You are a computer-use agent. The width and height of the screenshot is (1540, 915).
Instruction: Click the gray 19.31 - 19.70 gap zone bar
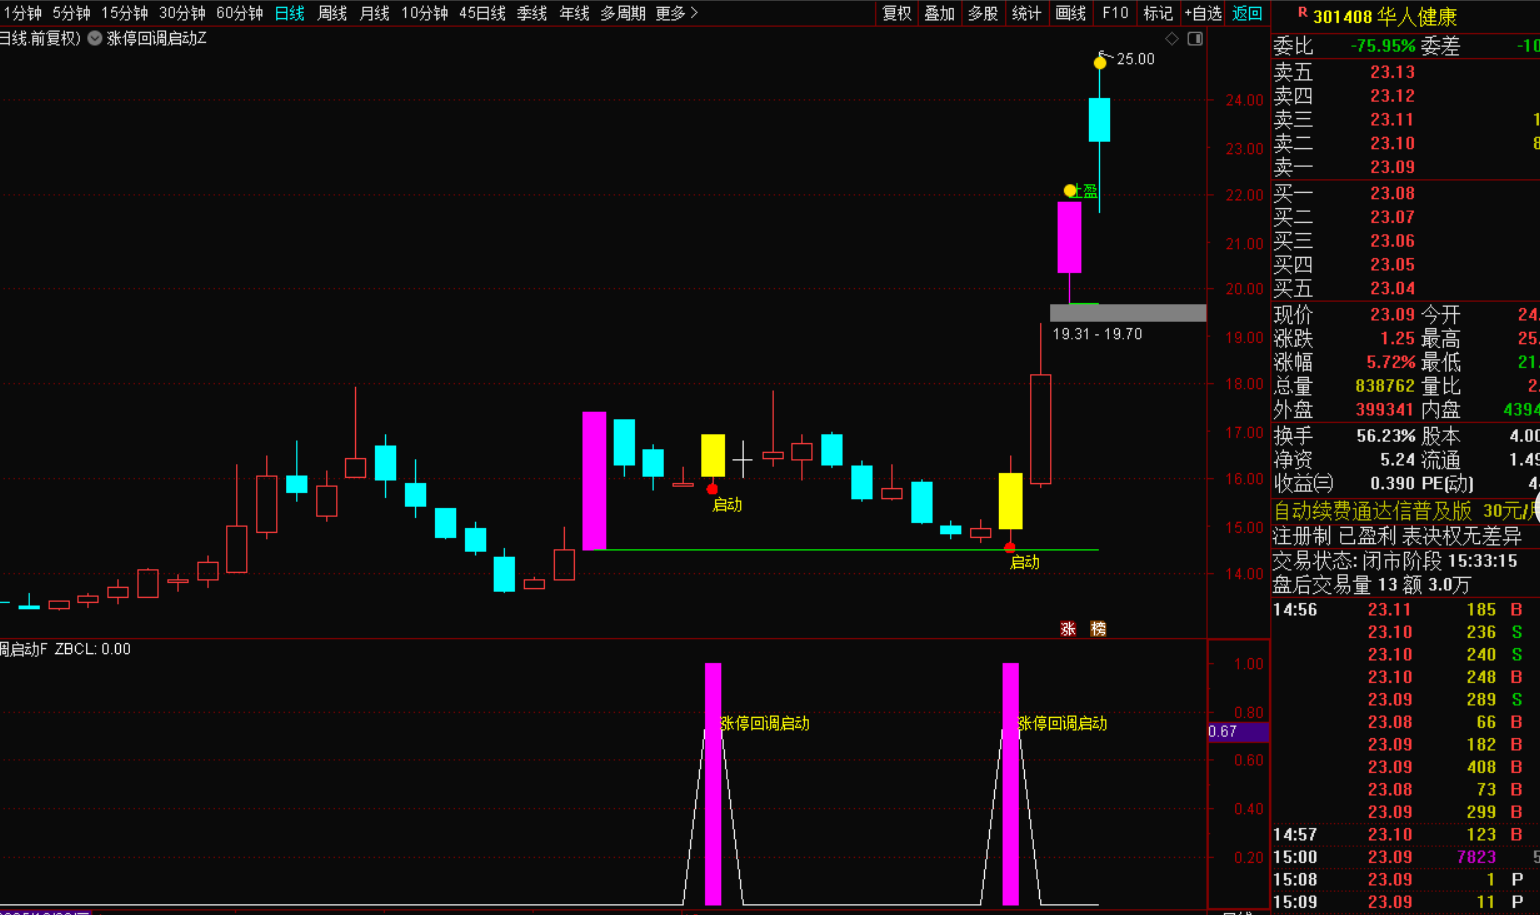1128,313
